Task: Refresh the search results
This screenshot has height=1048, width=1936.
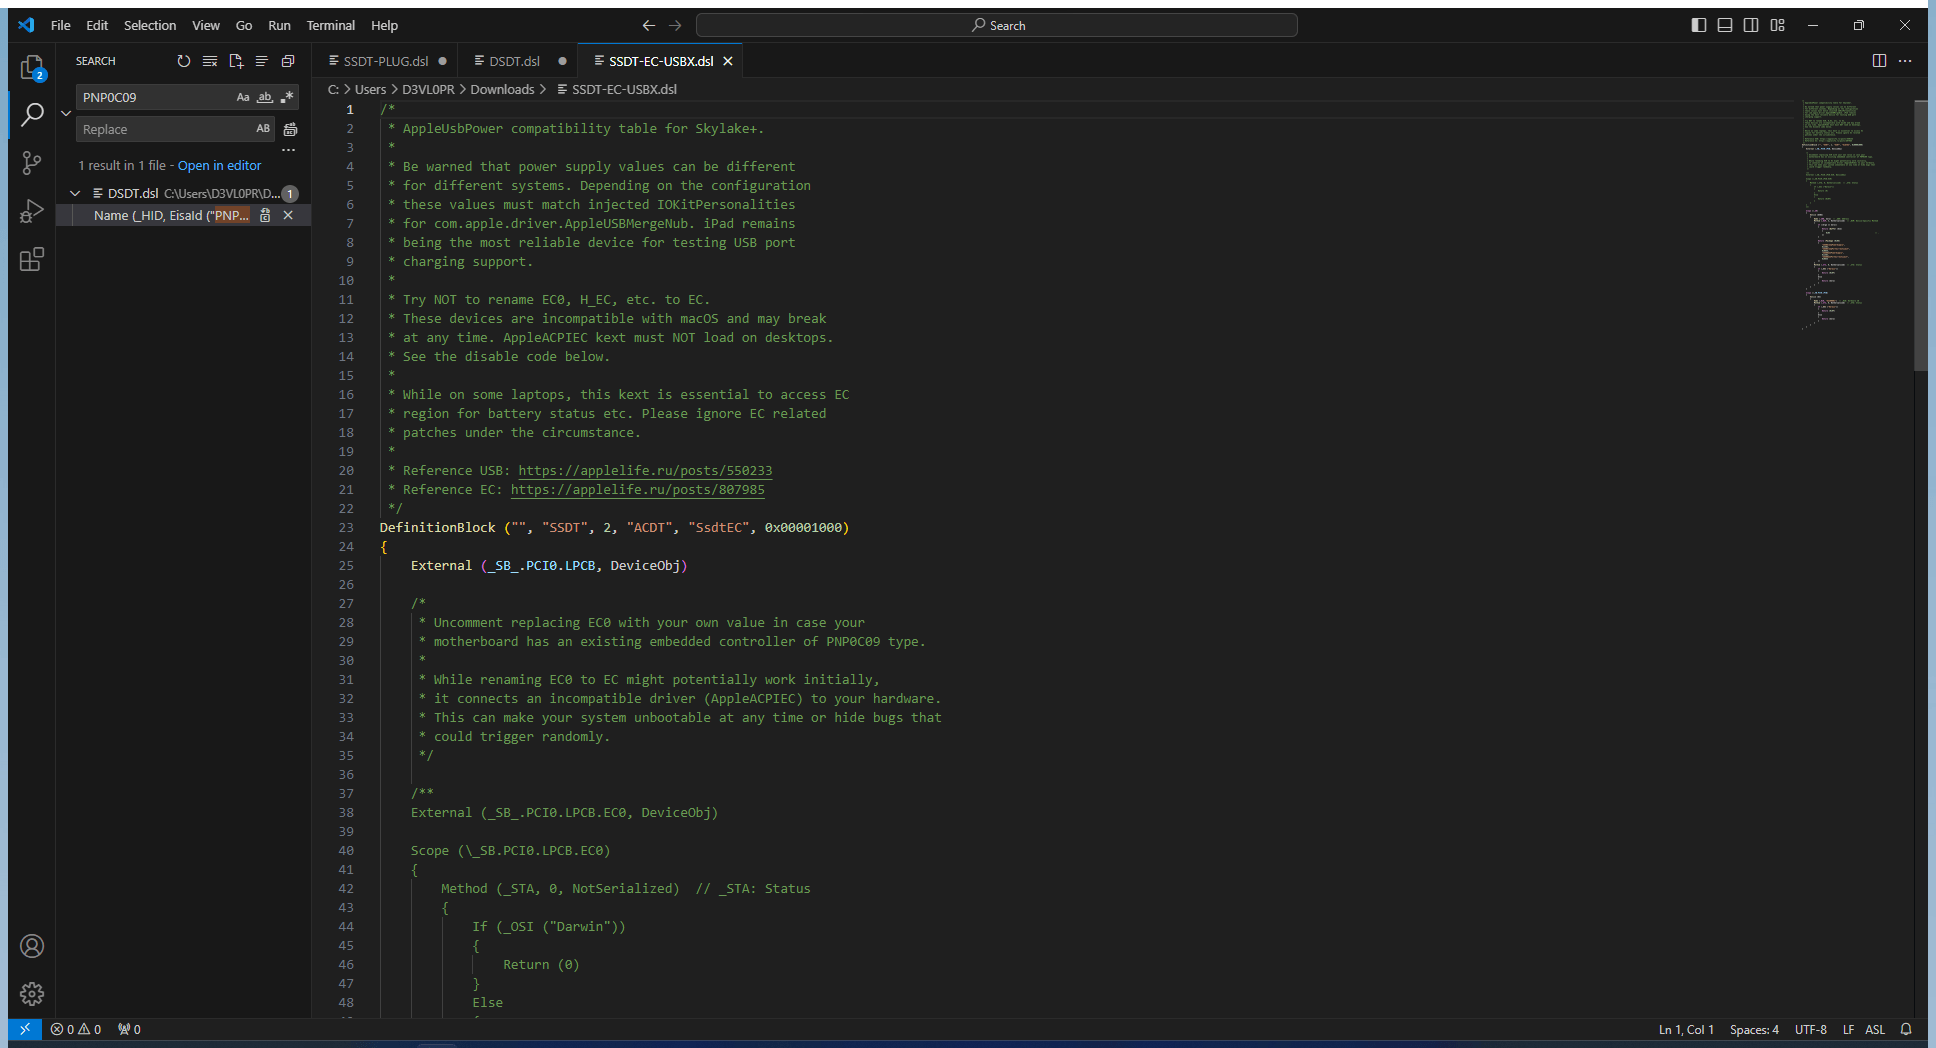Action: pos(184,61)
